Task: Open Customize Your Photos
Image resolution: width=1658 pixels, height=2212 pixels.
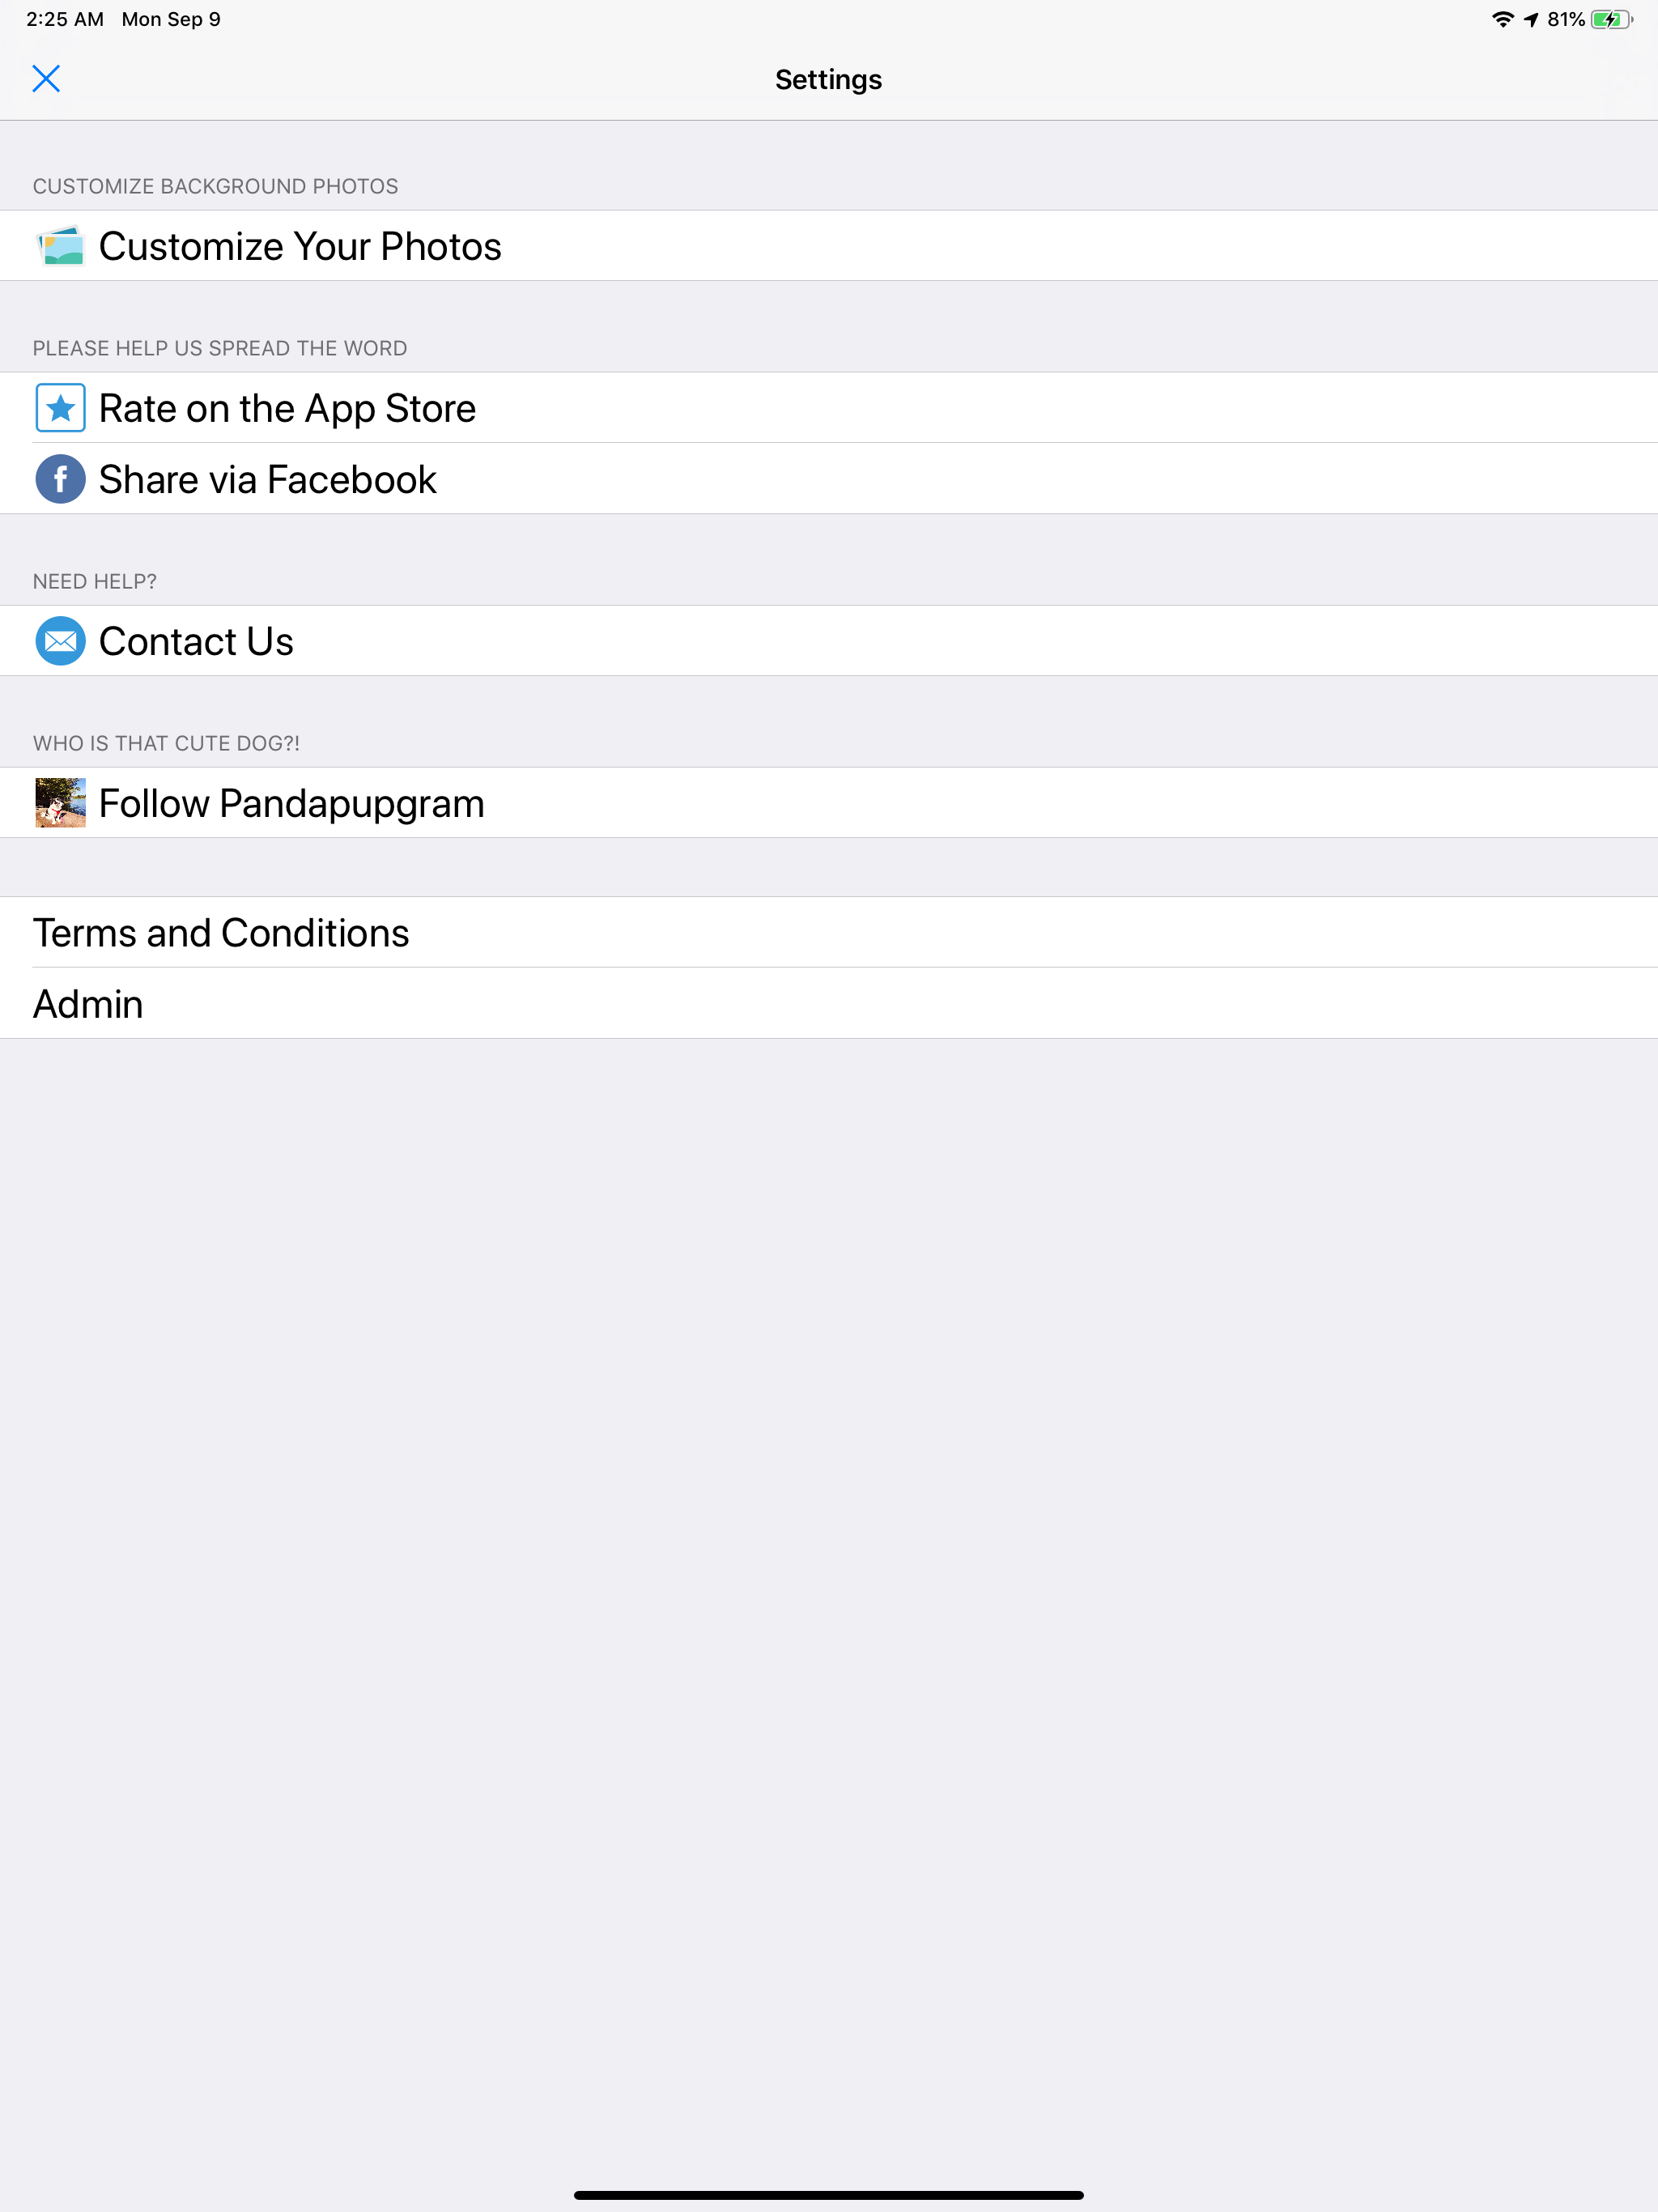Action: (x=829, y=246)
